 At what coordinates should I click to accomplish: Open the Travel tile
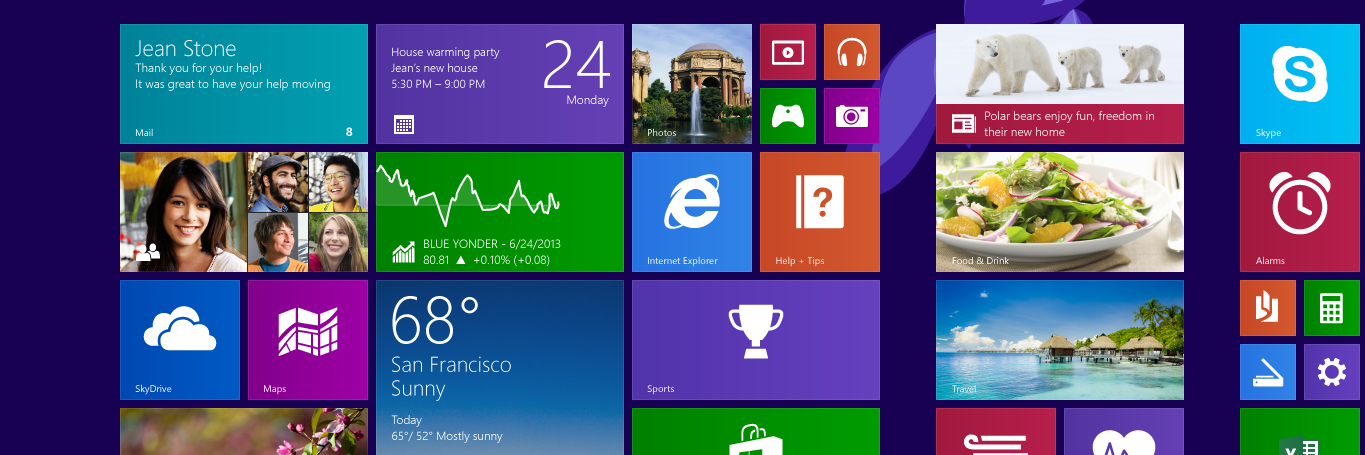1060,340
